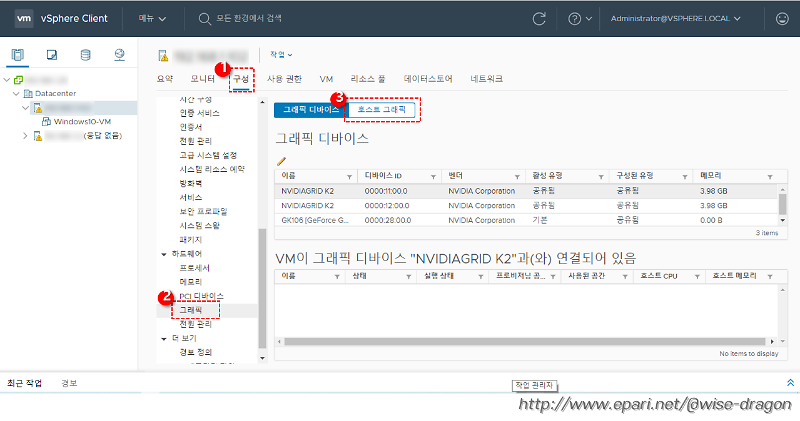The width and height of the screenshot is (800, 421).
Task: Select 보안 프로파일 in the configuration list
Action: [203, 211]
